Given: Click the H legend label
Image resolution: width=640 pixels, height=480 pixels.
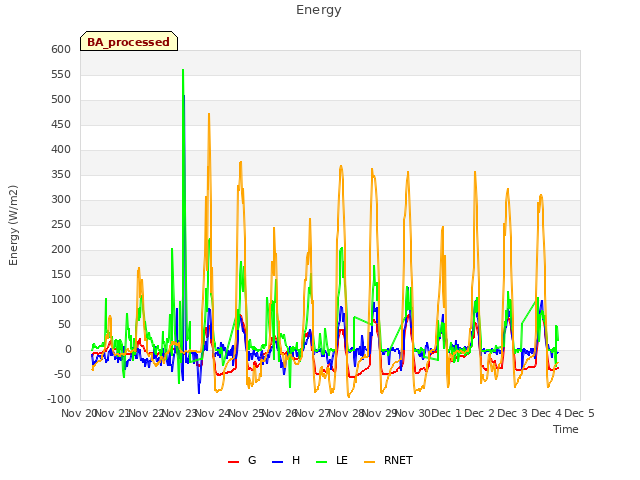Looking at the screenshot, I should [296, 460].
